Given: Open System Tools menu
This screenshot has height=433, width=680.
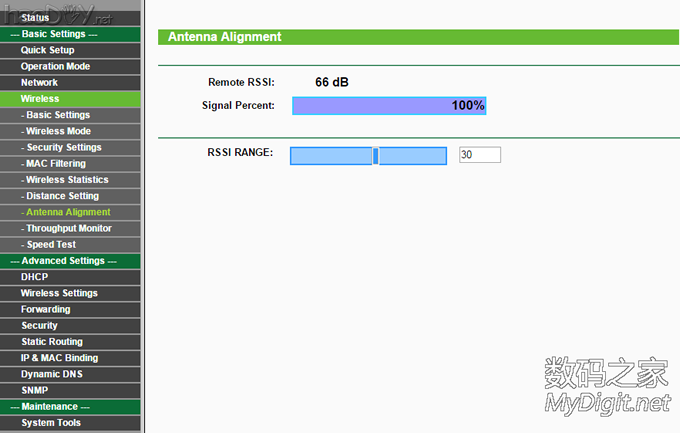Looking at the screenshot, I should point(51,423).
